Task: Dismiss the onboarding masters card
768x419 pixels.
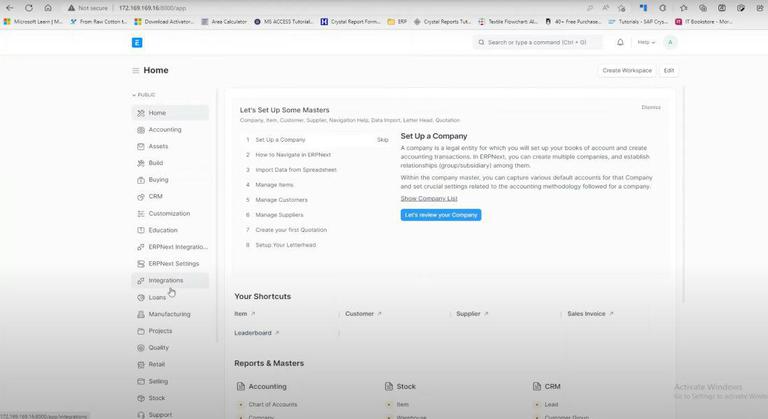Action: [x=651, y=107]
